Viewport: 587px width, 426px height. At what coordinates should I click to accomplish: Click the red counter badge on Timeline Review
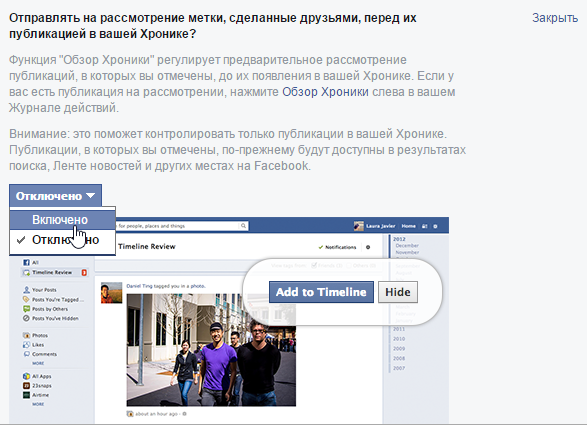click(84, 273)
